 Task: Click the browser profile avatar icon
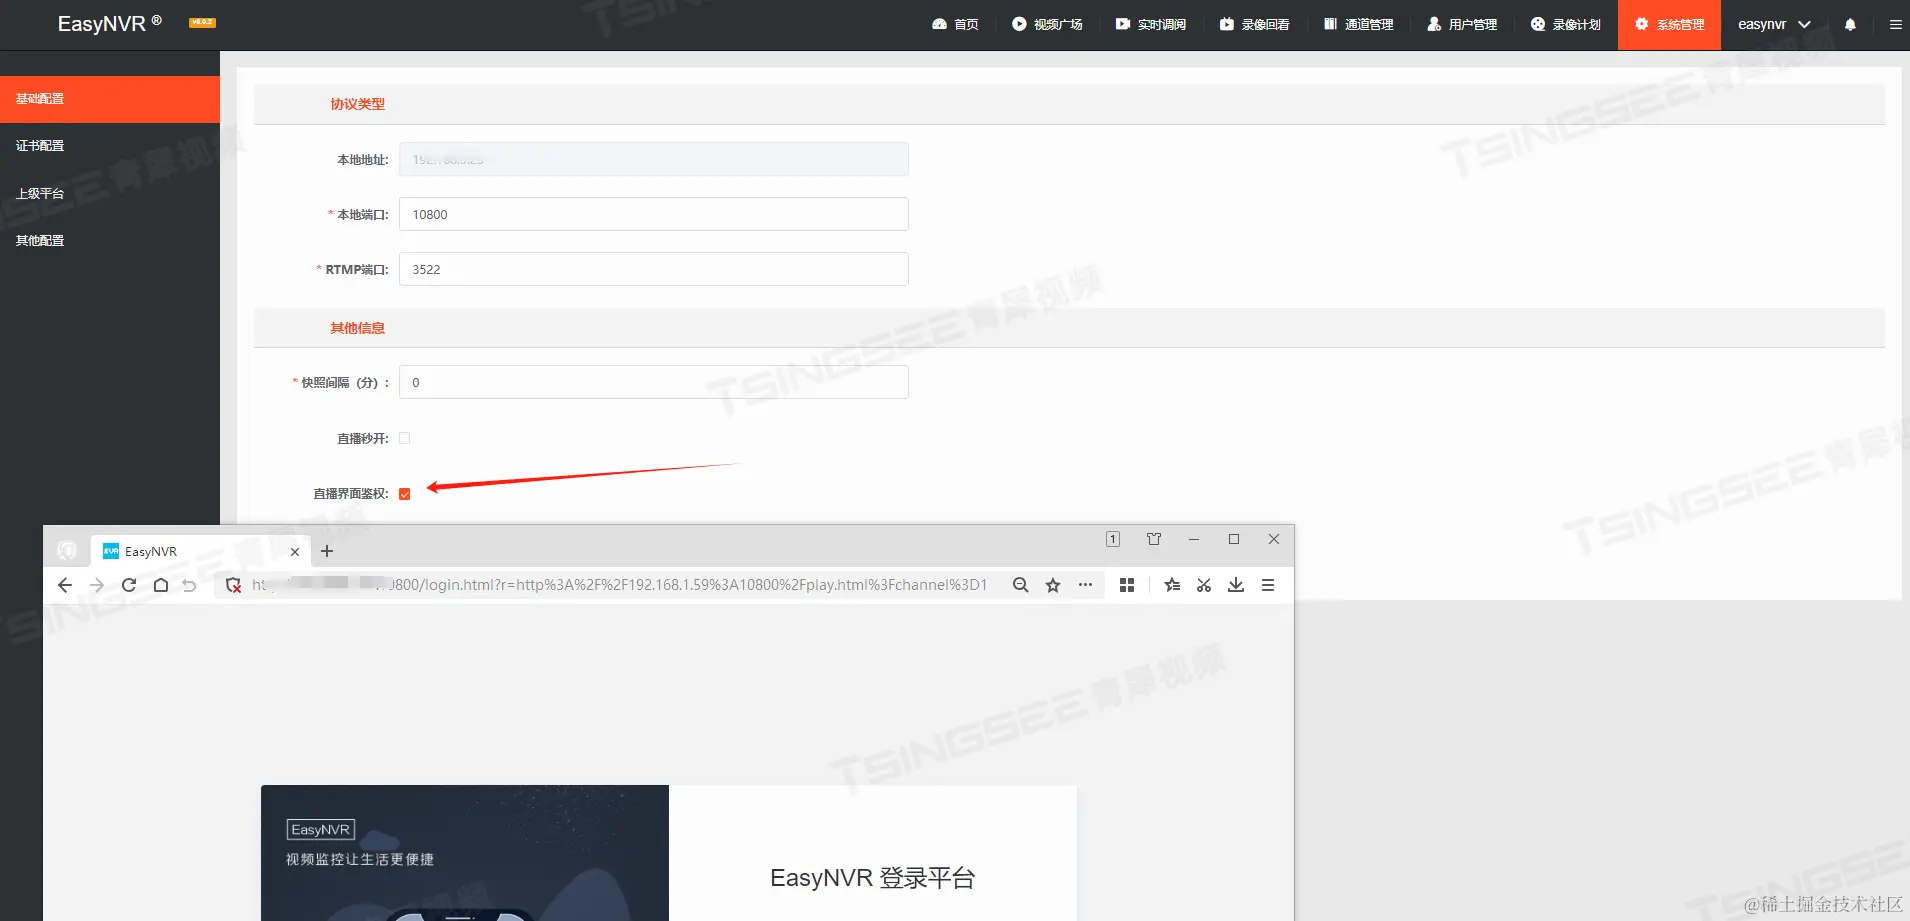click(67, 550)
